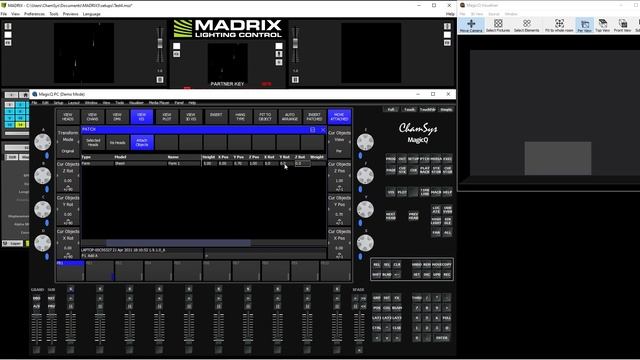
Task: Click Transform Mode encoder soft button
Action: [68, 142]
